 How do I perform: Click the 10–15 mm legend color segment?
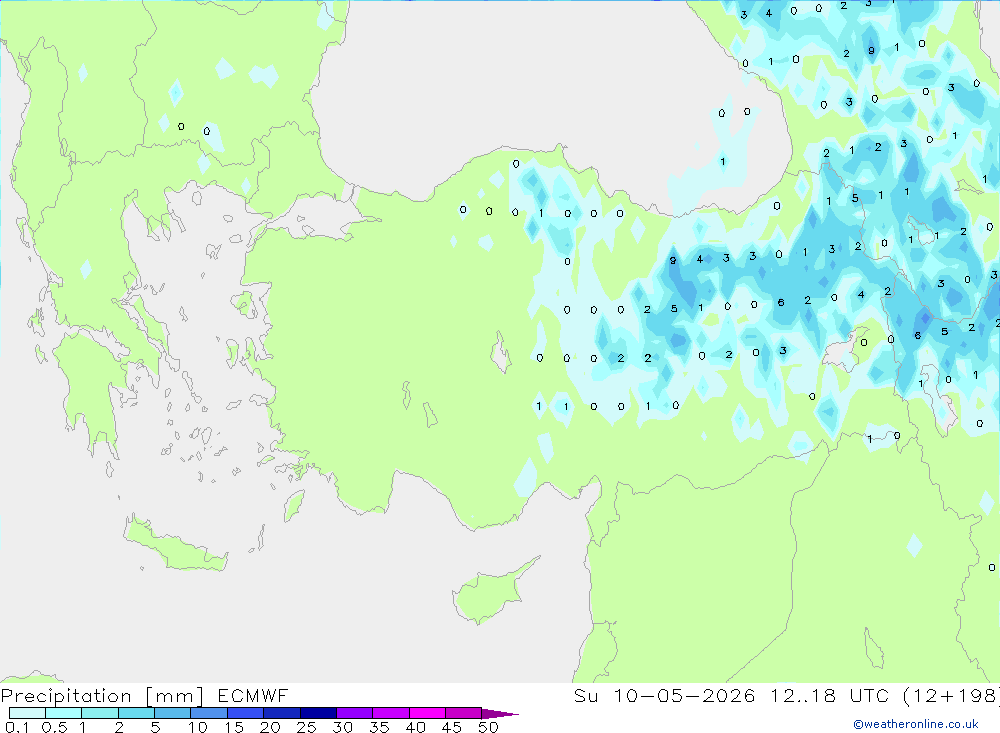point(209,713)
